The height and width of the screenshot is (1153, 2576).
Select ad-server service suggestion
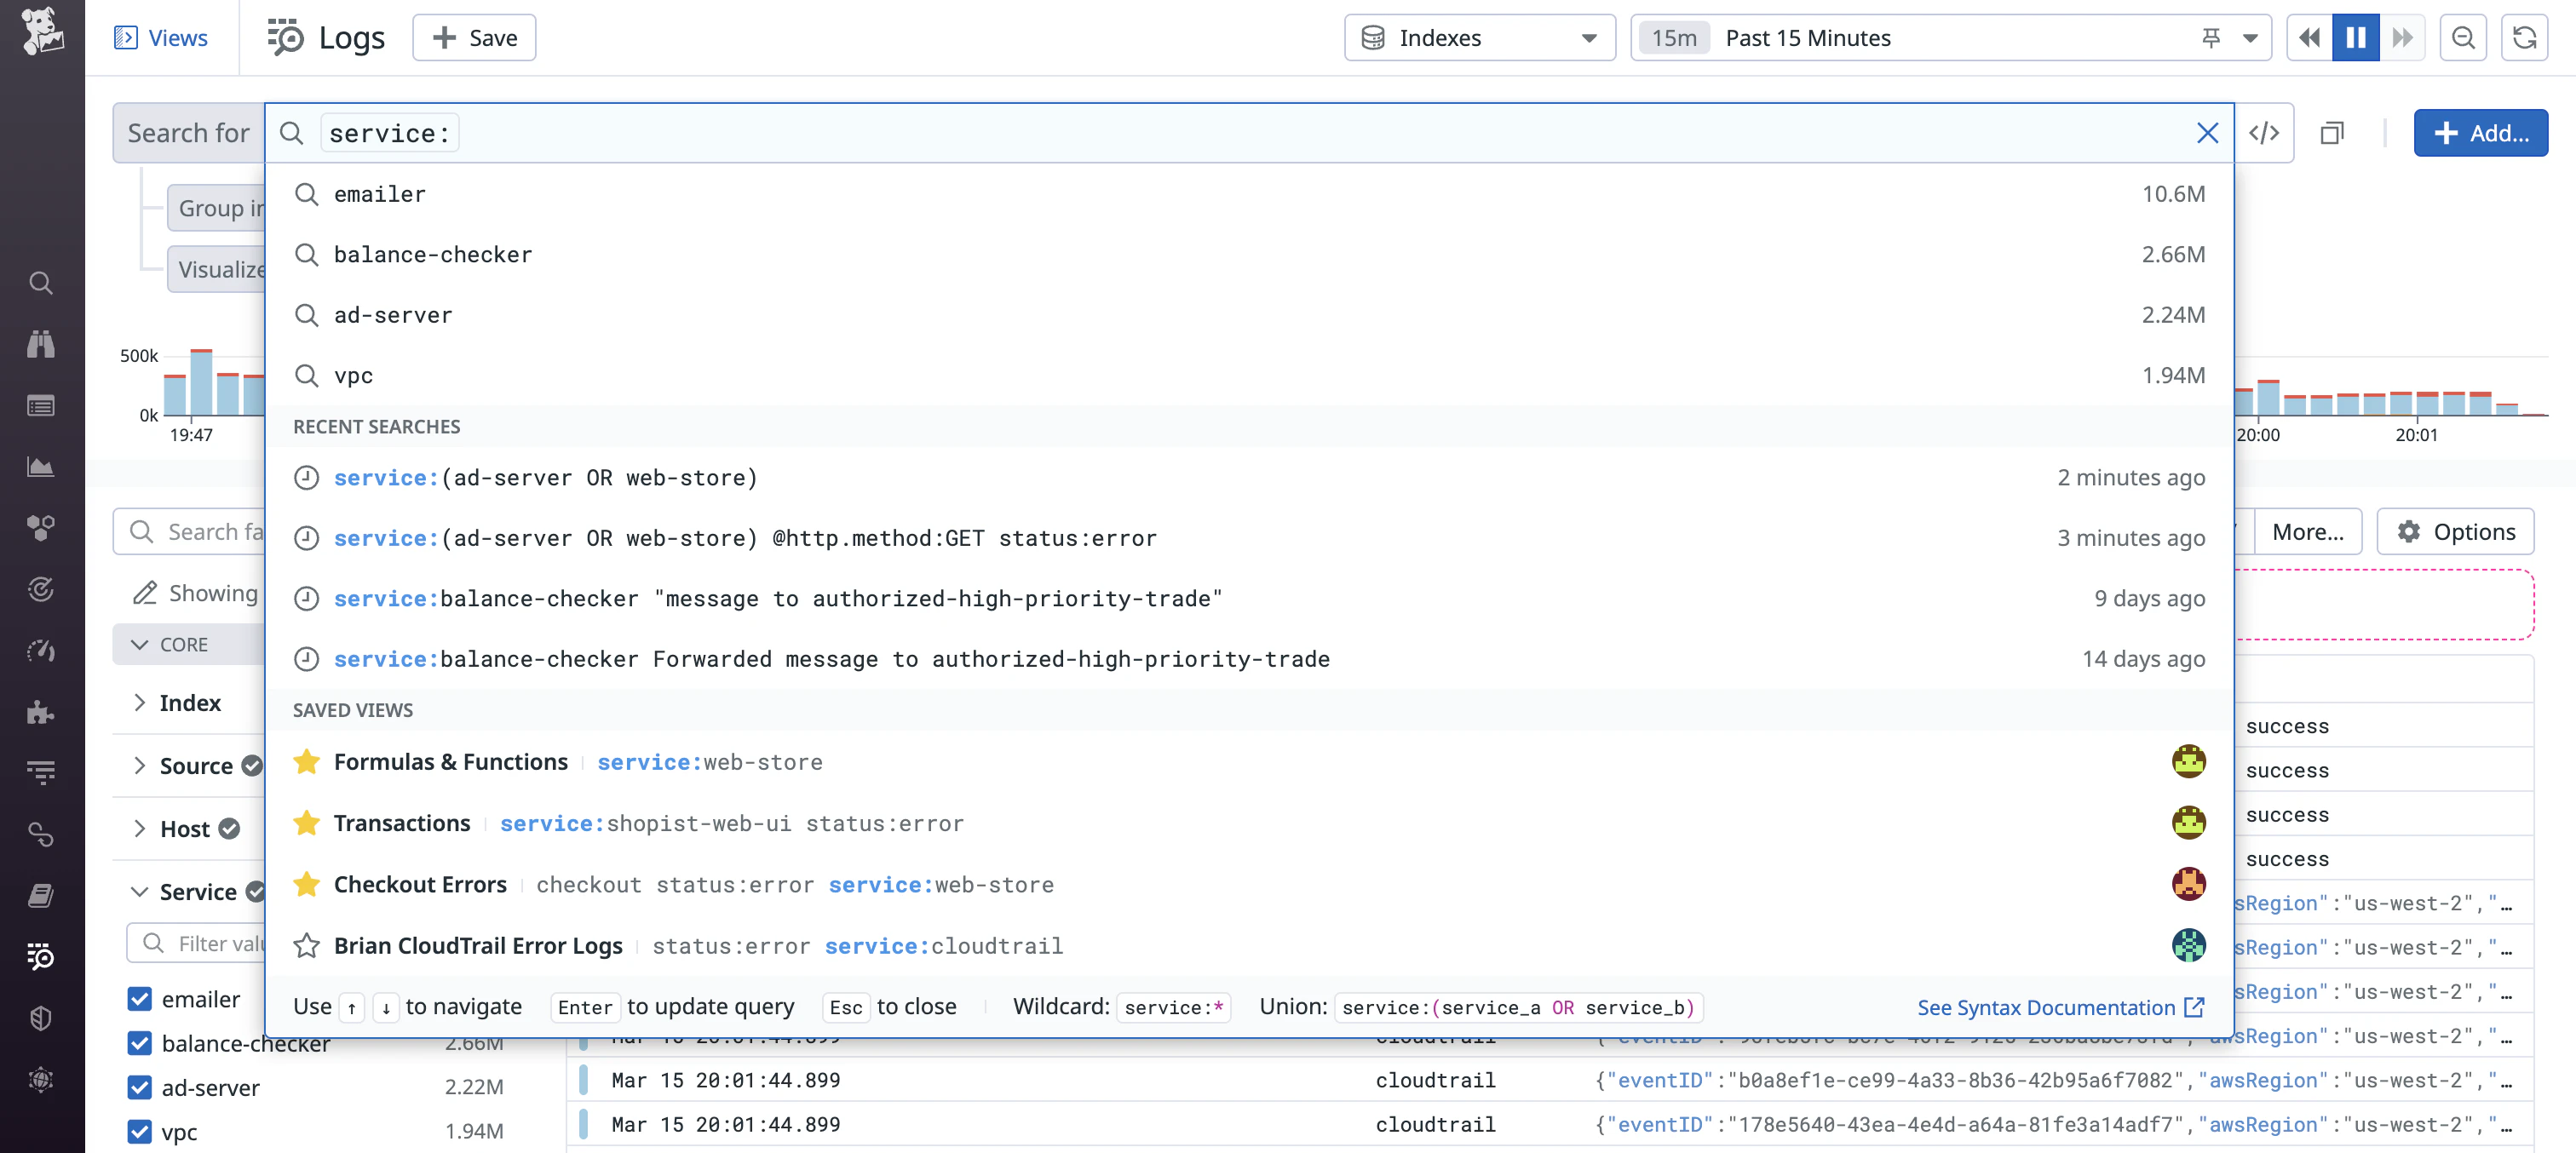1249,315
